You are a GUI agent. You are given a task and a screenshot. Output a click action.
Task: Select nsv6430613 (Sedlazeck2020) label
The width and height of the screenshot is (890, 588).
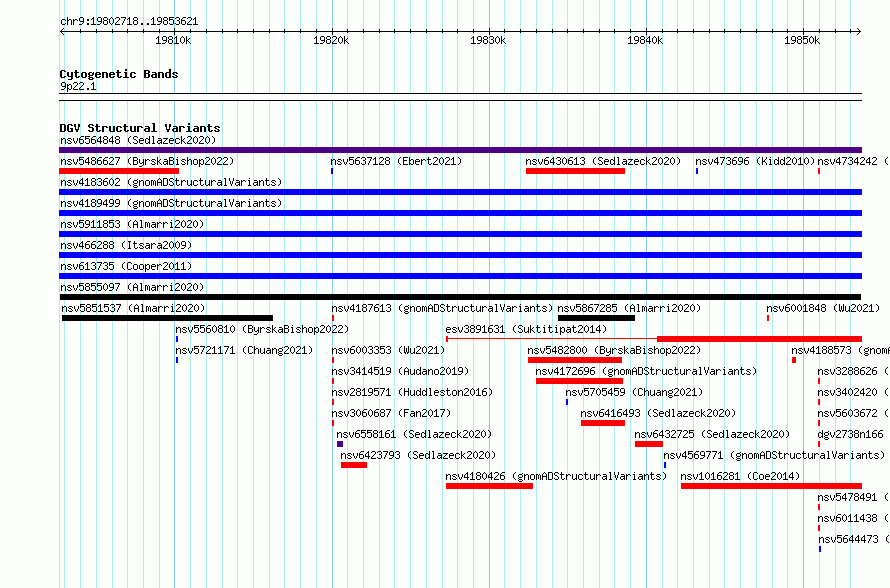pos(603,161)
